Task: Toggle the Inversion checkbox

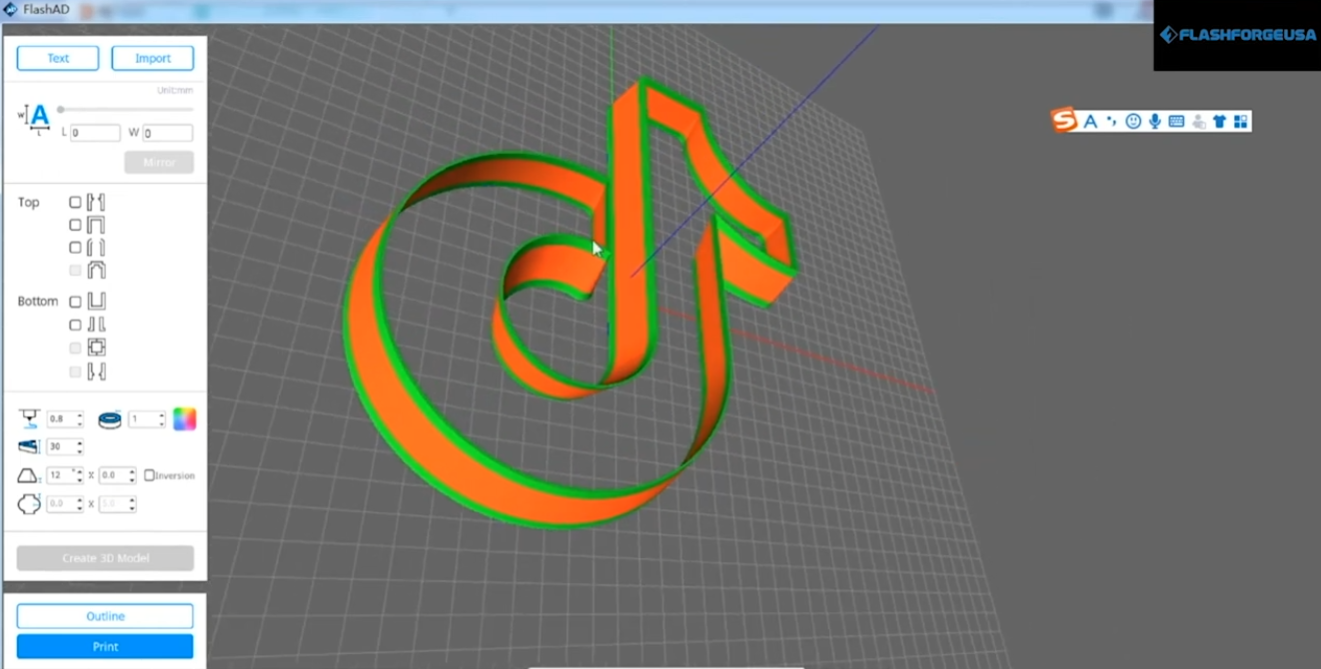Action: coord(149,475)
